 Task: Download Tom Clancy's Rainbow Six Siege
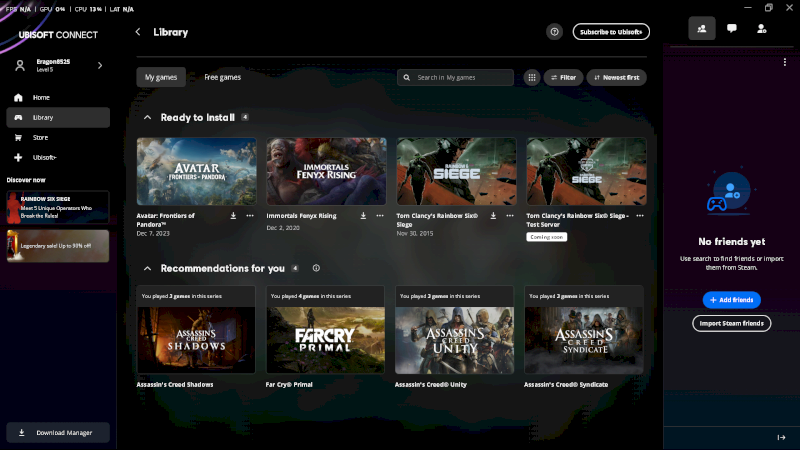tap(493, 216)
